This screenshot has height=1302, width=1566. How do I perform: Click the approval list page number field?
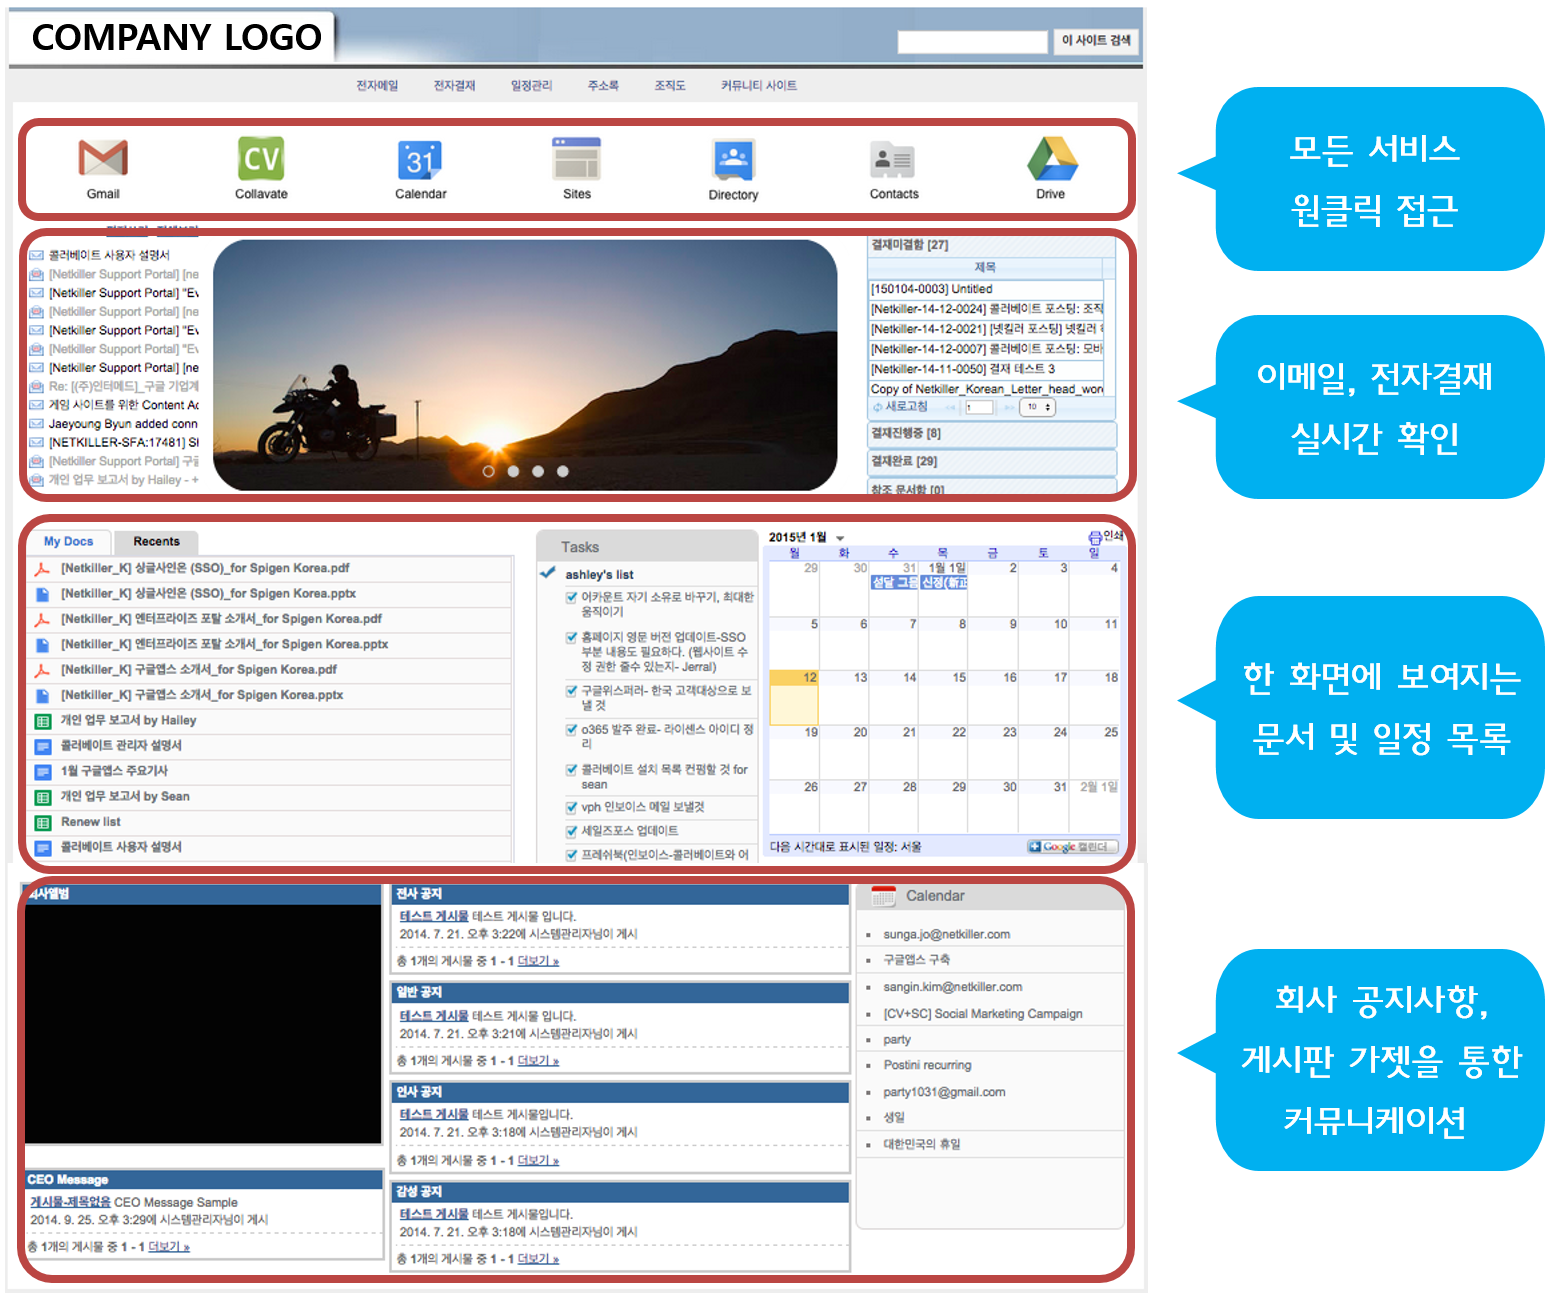click(979, 407)
